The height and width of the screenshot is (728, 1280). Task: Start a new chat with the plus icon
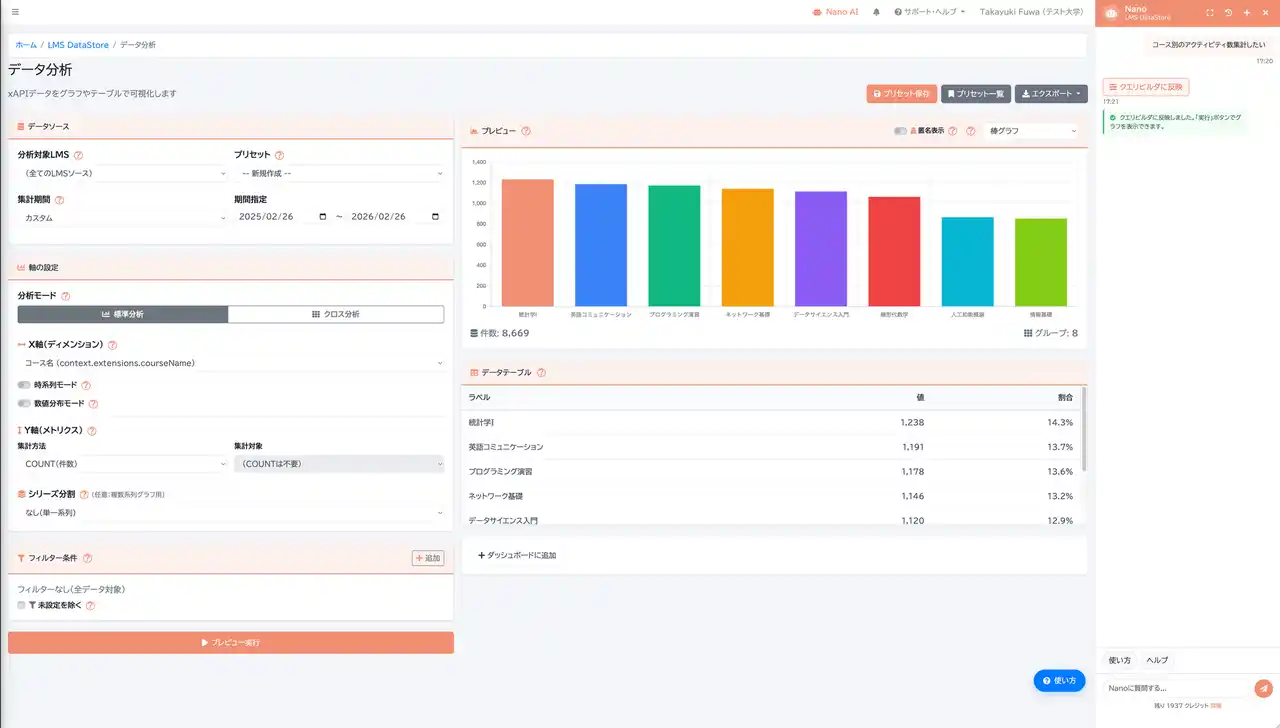pos(1246,13)
